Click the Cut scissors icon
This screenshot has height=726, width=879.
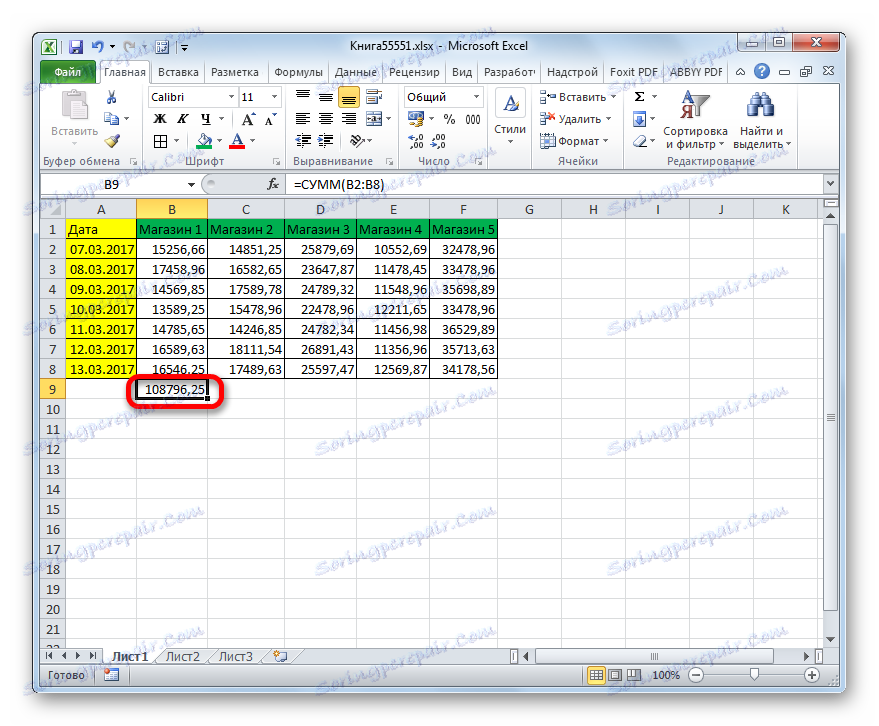click(x=112, y=97)
